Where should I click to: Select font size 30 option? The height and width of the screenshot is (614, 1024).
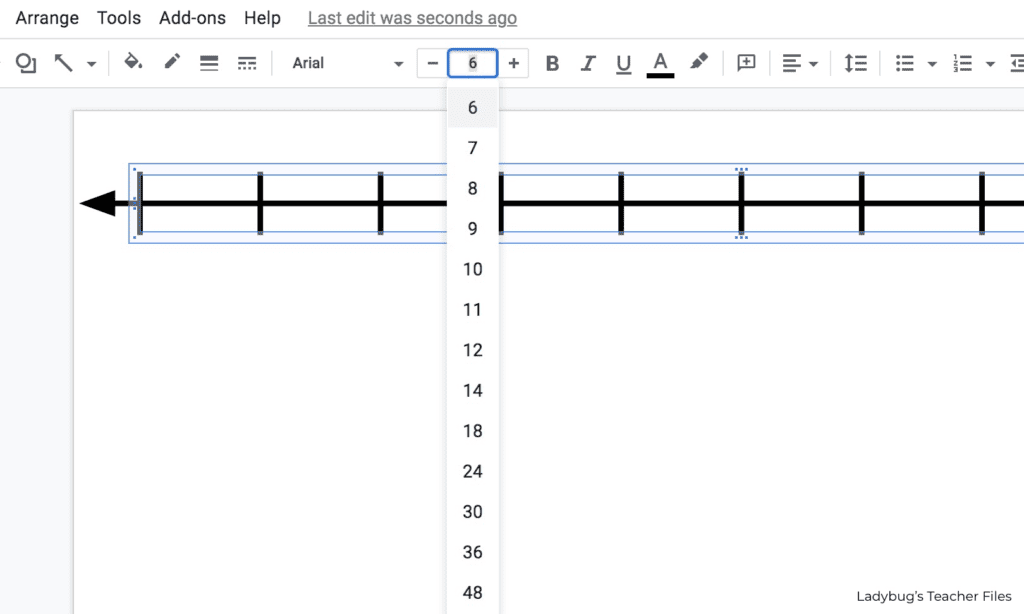click(473, 512)
